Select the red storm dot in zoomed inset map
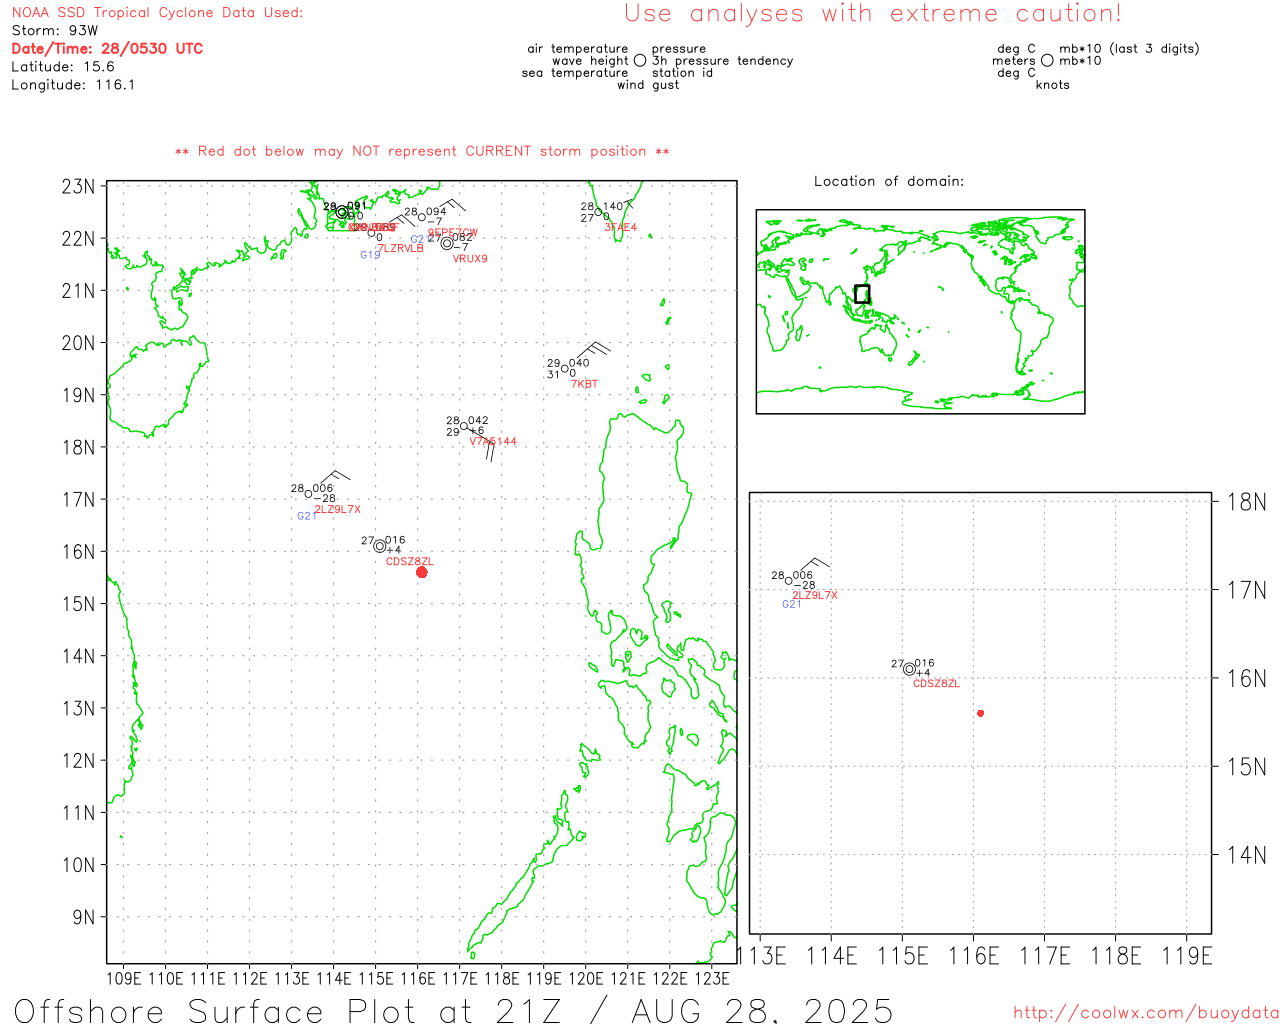 981,713
